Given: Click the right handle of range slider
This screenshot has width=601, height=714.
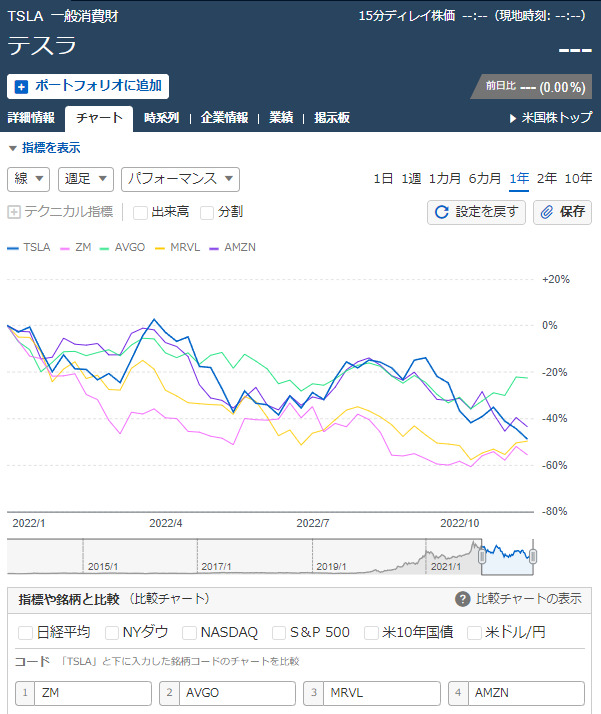Looking at the screenshot, I should (x=533, y=555).
